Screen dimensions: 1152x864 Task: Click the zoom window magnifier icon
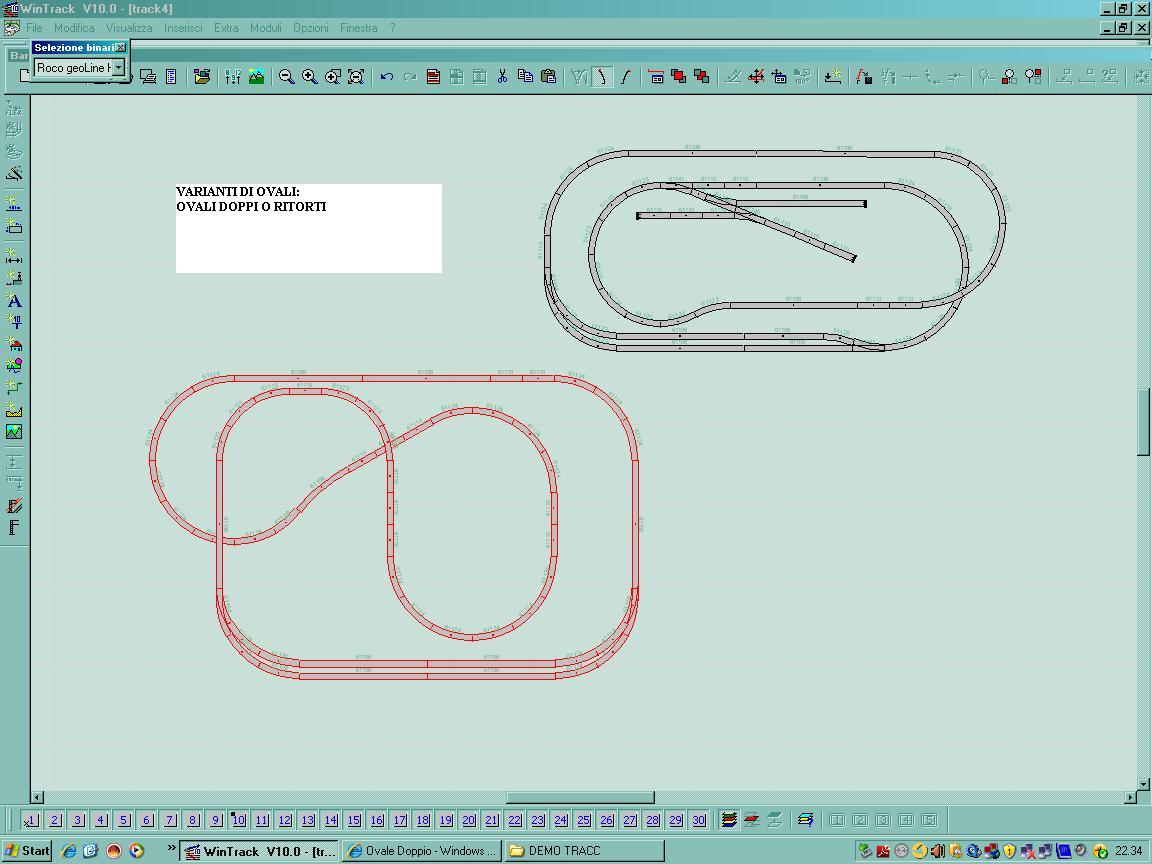(333, 76)
